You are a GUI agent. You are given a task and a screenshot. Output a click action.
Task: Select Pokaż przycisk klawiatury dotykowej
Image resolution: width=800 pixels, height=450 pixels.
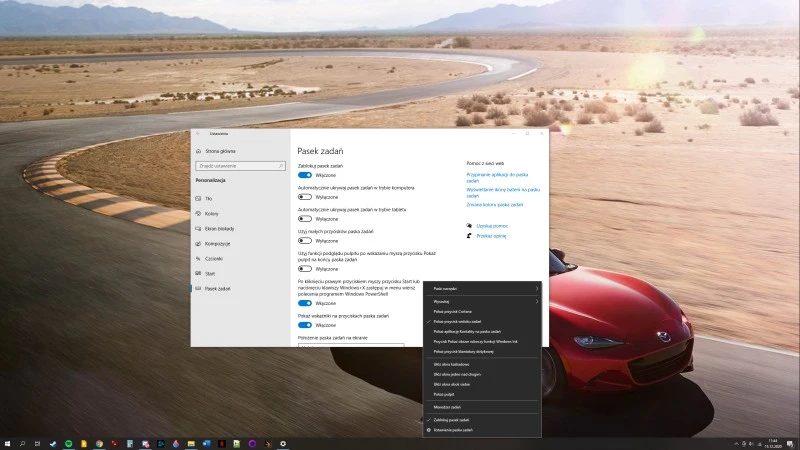482,352
